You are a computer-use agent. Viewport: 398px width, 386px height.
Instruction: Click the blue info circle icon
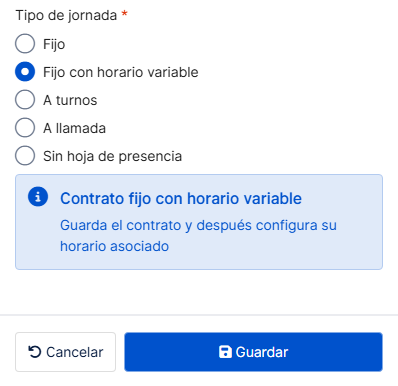point(38,196)
